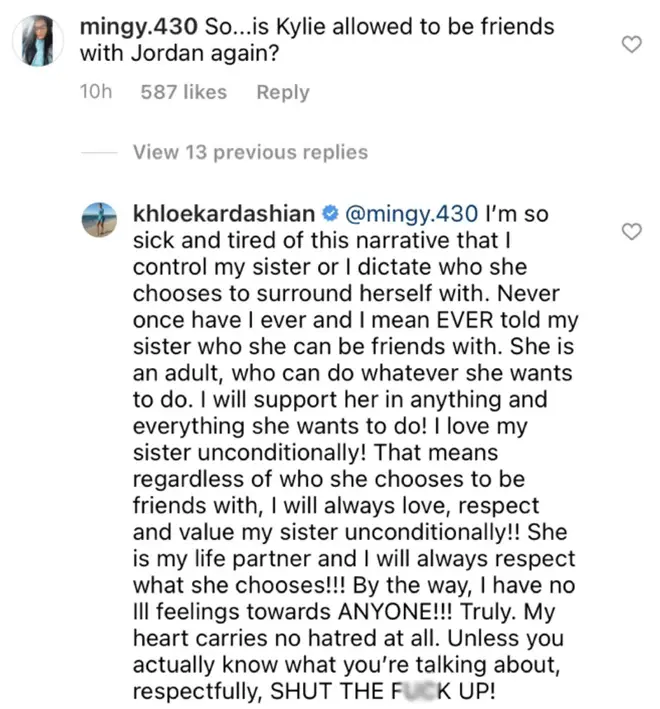The image size is (660, 709).
Task: Follow the @mingy.430 mention in reply
Action: 411,214
